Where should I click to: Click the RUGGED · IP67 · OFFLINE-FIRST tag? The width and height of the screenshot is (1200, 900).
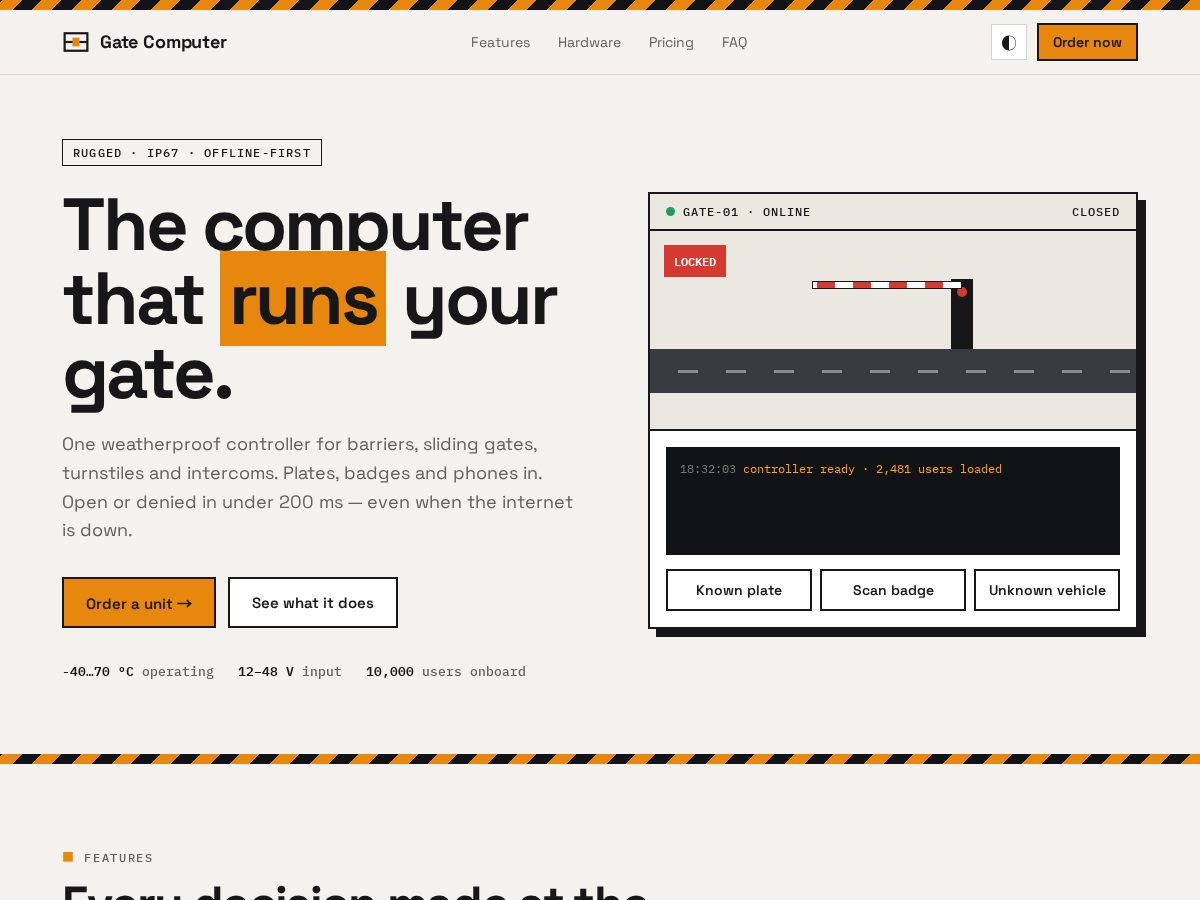coord(192,153)
